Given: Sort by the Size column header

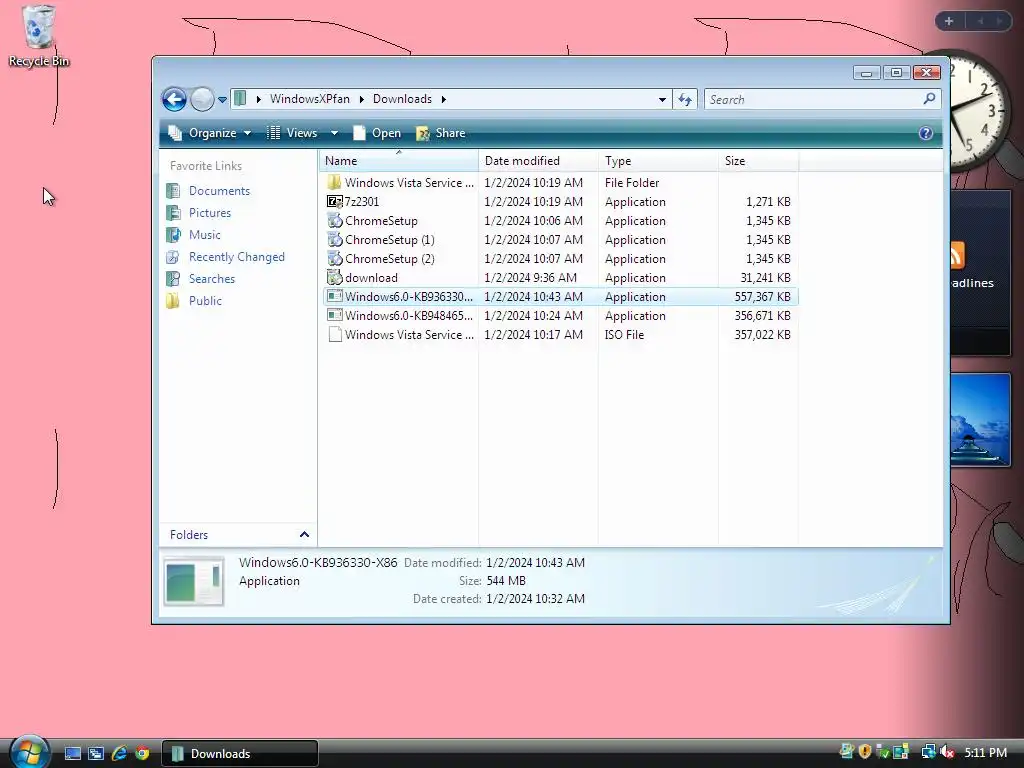Looking at the screenshot, I should click(x=758, y=161).
